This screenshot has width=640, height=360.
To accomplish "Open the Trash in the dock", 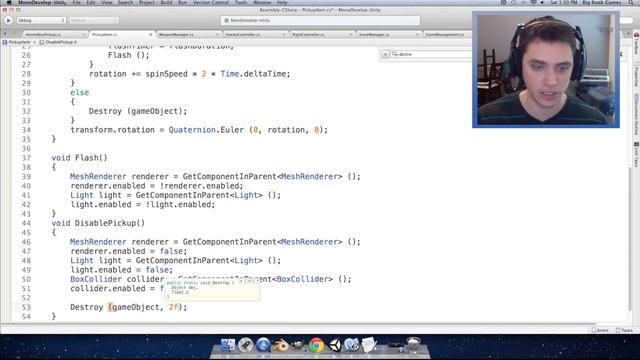I will coord(413,345).
